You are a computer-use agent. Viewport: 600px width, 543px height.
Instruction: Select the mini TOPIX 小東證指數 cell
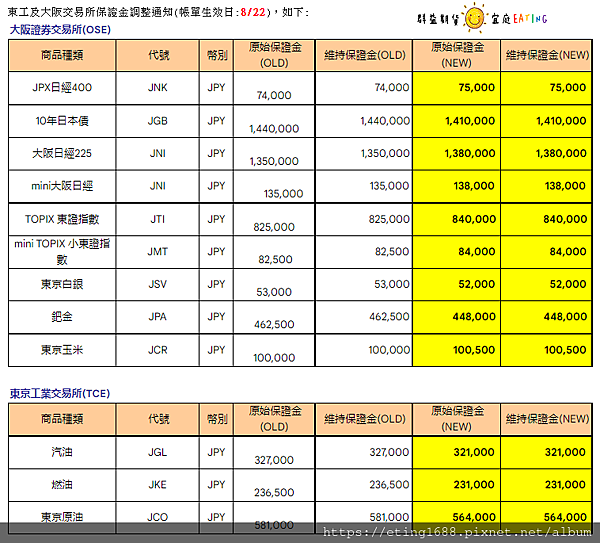pos(62,251)
